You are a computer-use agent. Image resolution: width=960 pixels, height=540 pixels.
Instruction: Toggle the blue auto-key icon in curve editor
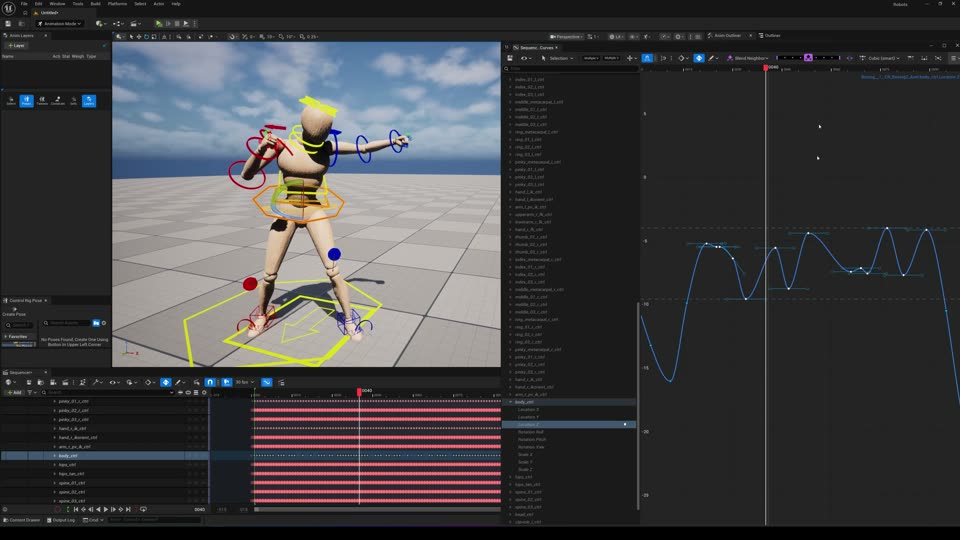click(699, 58)
